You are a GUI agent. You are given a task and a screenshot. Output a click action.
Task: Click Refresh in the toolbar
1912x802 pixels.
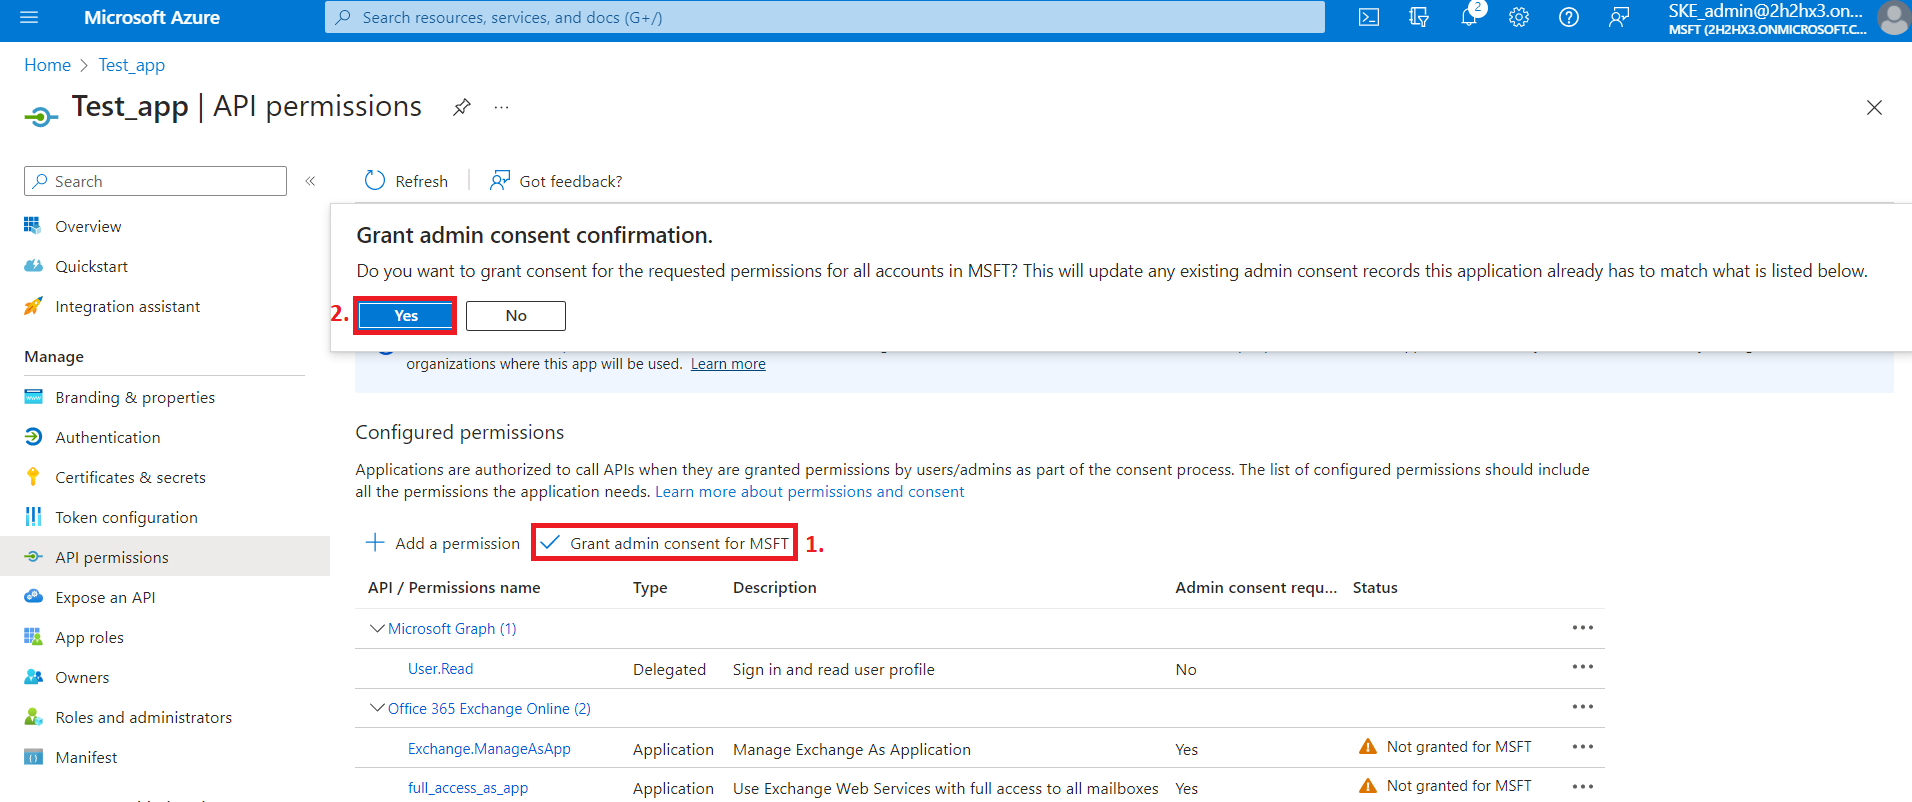(x=406, y=181)
